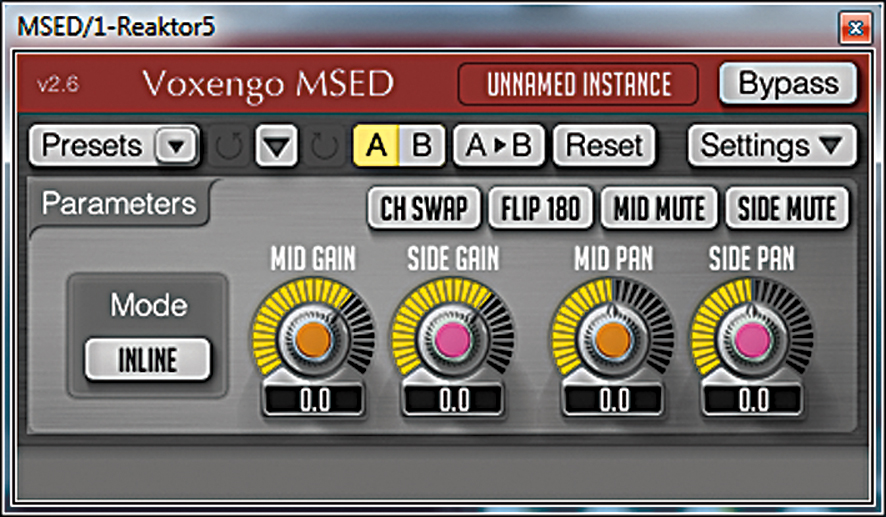The width and height of the screenshot is (886, 517).
Task: Click the Mid Gain 0.0 value field
Action: (x=314, y=400)
